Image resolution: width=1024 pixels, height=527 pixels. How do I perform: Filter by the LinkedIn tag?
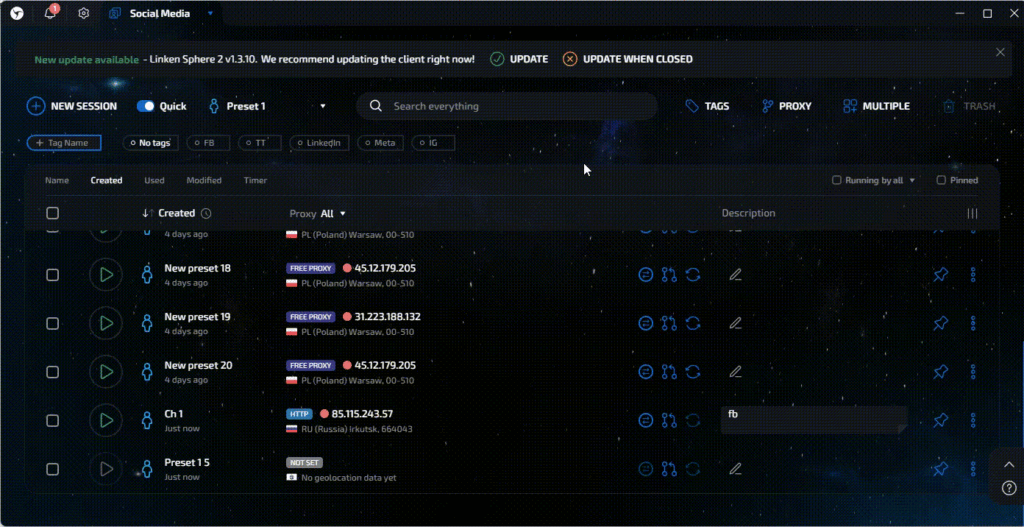321,143
